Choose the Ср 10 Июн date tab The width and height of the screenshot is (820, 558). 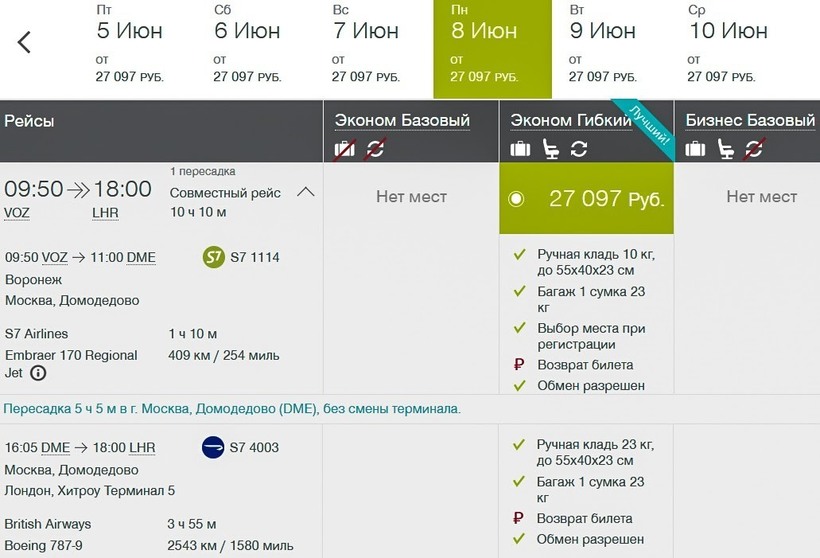728,50
